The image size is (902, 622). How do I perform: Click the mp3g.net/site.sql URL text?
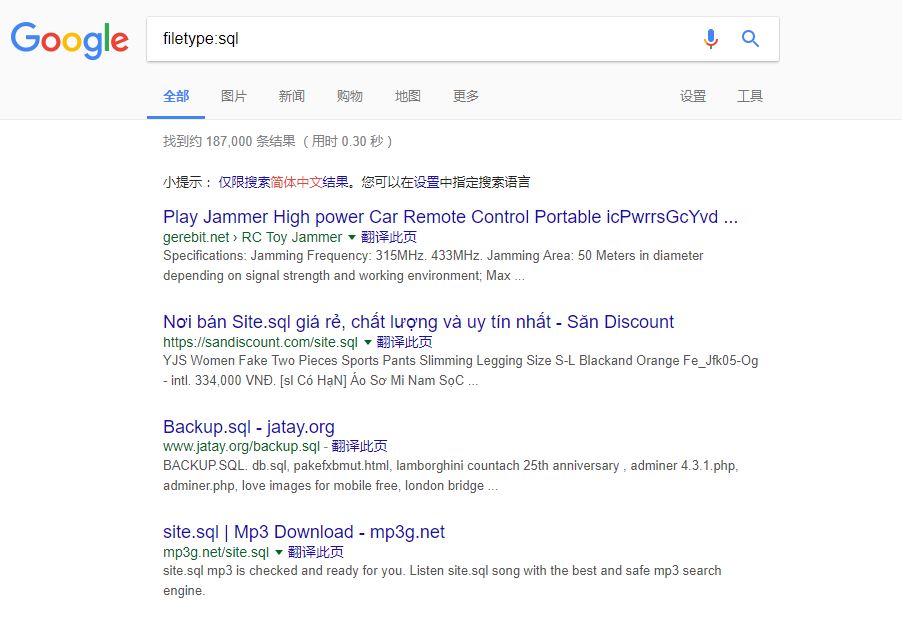point(216,552)
